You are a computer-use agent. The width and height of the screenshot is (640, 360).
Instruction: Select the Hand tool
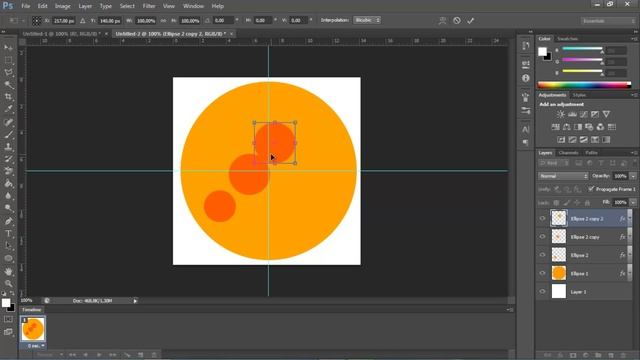(x=8, y=271)
